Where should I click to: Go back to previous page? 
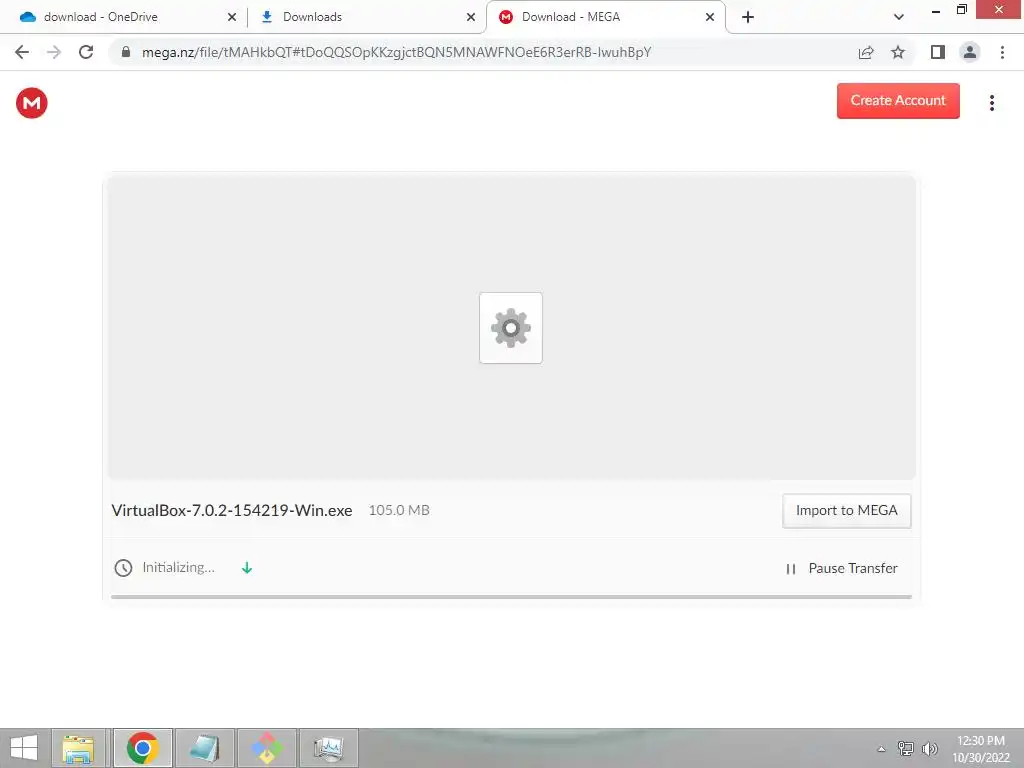(x=22, y=52)
